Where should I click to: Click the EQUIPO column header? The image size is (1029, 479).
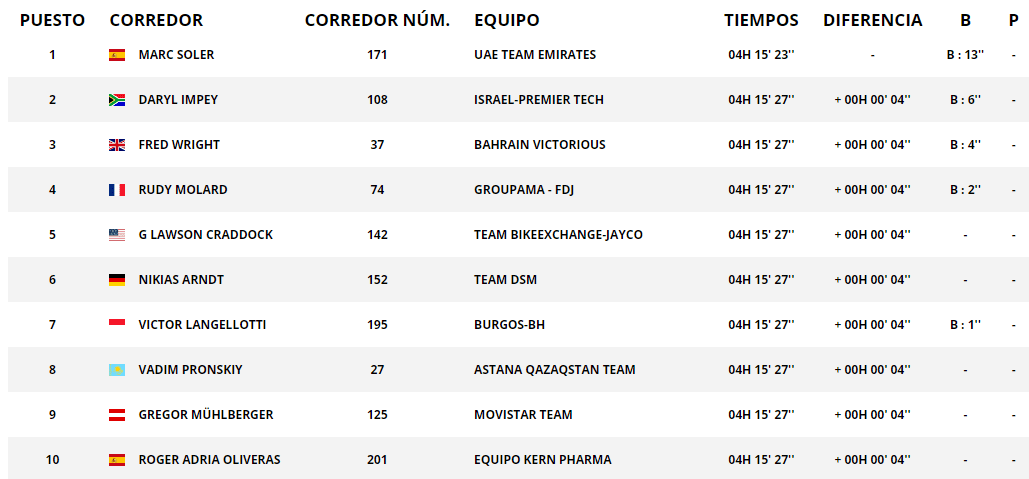506,20
